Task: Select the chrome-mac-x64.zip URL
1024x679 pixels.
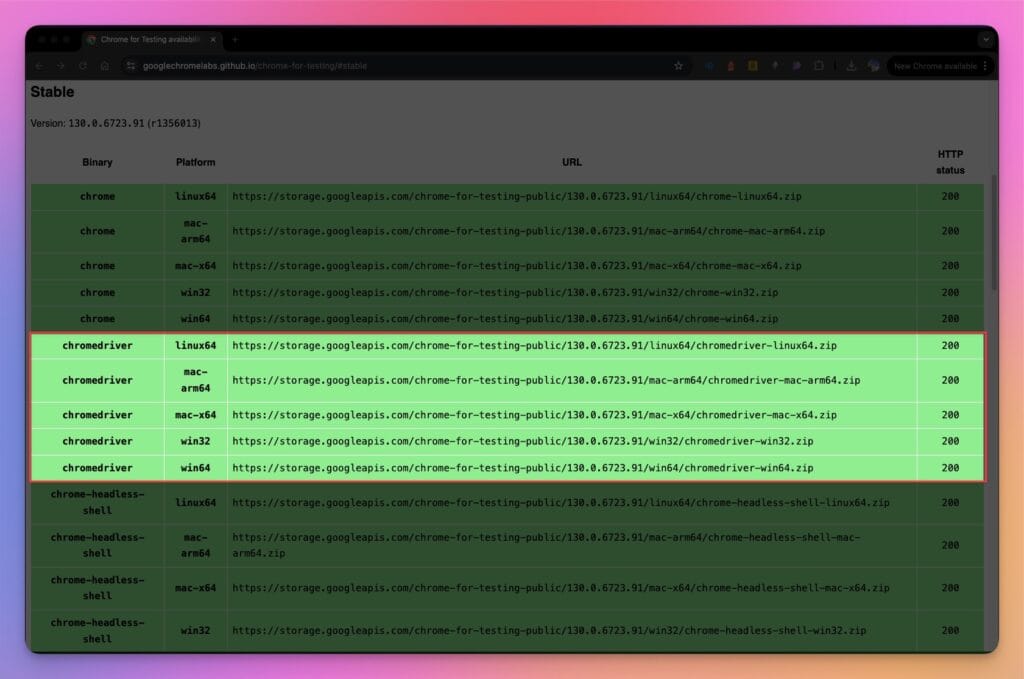Action: click(517, 266)
